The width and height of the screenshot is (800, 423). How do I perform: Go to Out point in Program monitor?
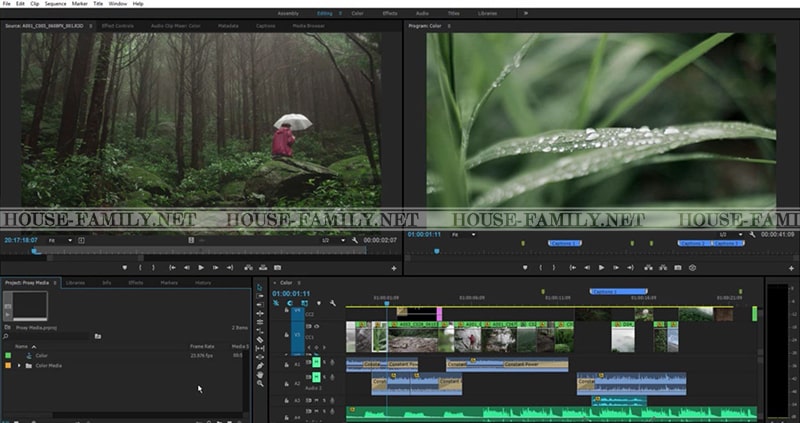tap(630, 267)
